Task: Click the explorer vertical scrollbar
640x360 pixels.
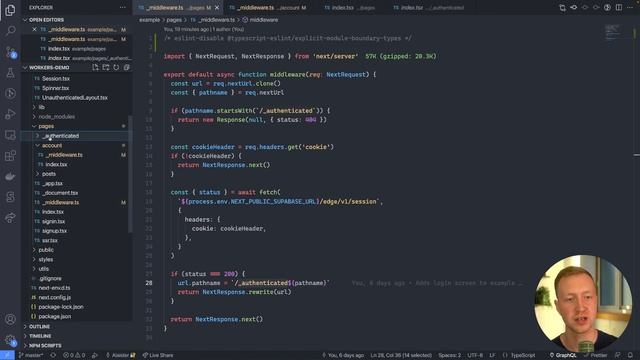Action: [x=130, y=174]
